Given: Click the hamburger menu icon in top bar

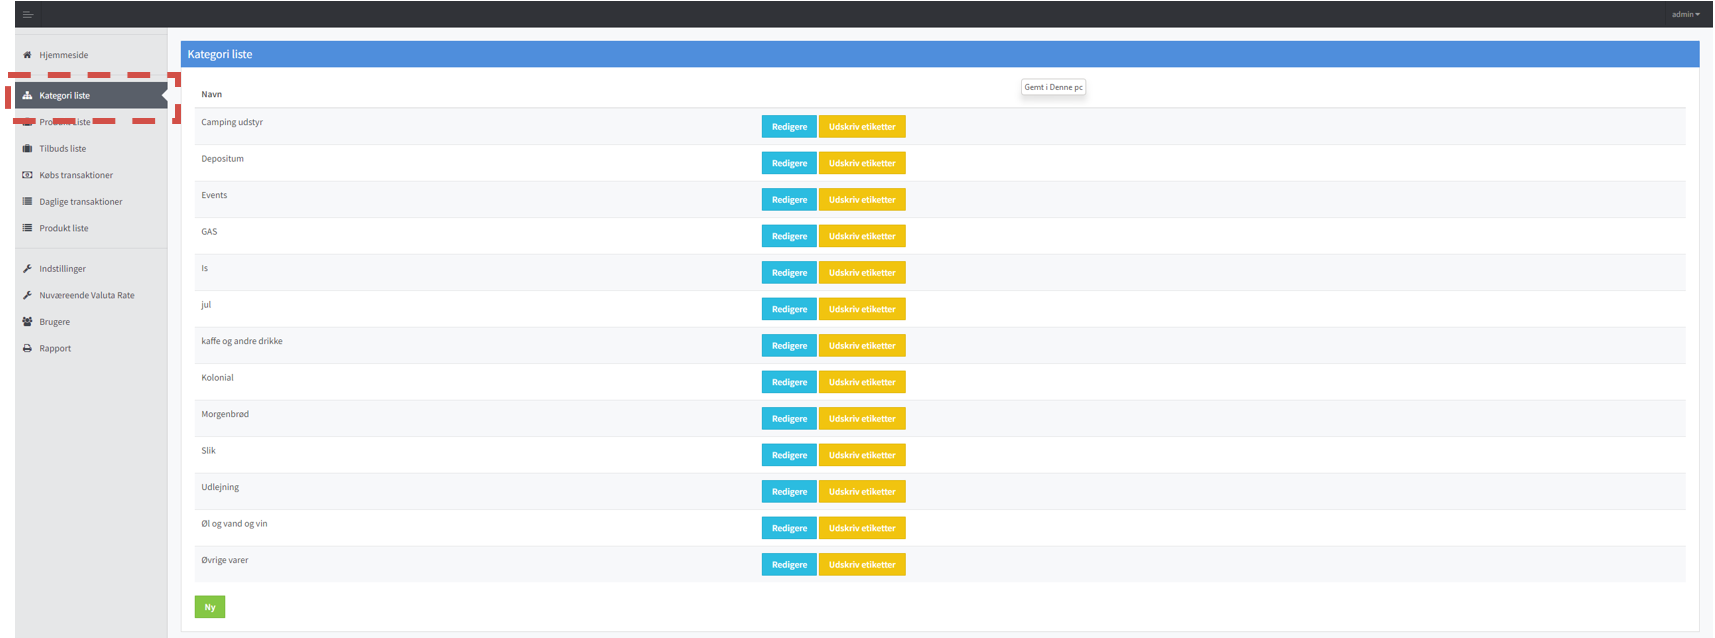Looking at the screenshot, I should click(x=28, y=15).
